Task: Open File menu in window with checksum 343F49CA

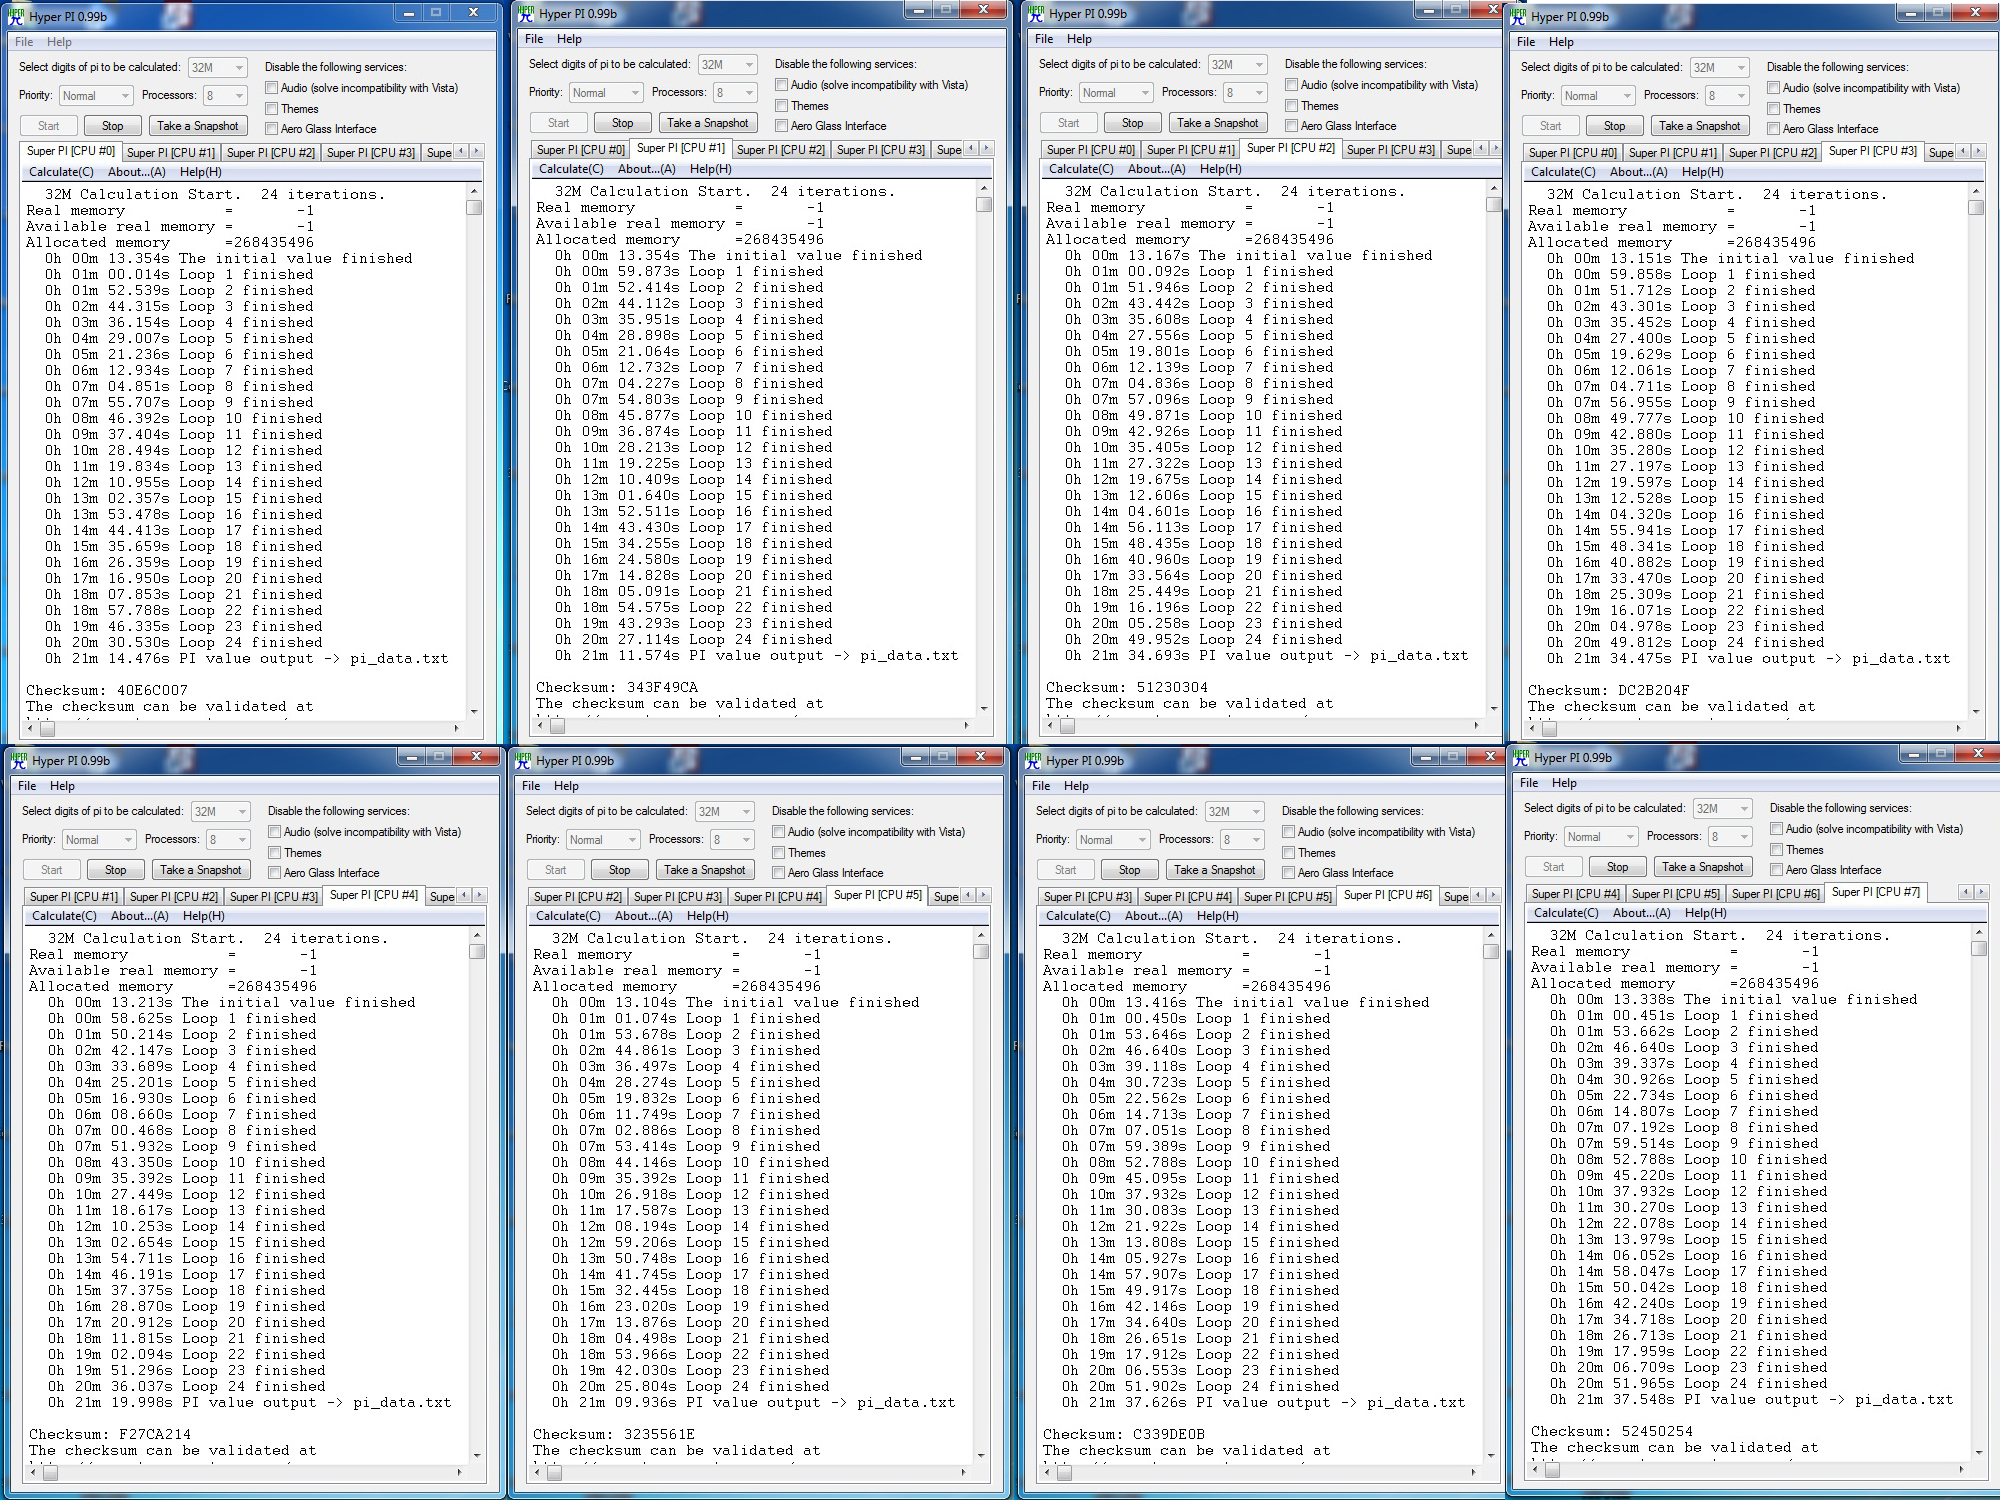Action: click(x=534, y=39)
